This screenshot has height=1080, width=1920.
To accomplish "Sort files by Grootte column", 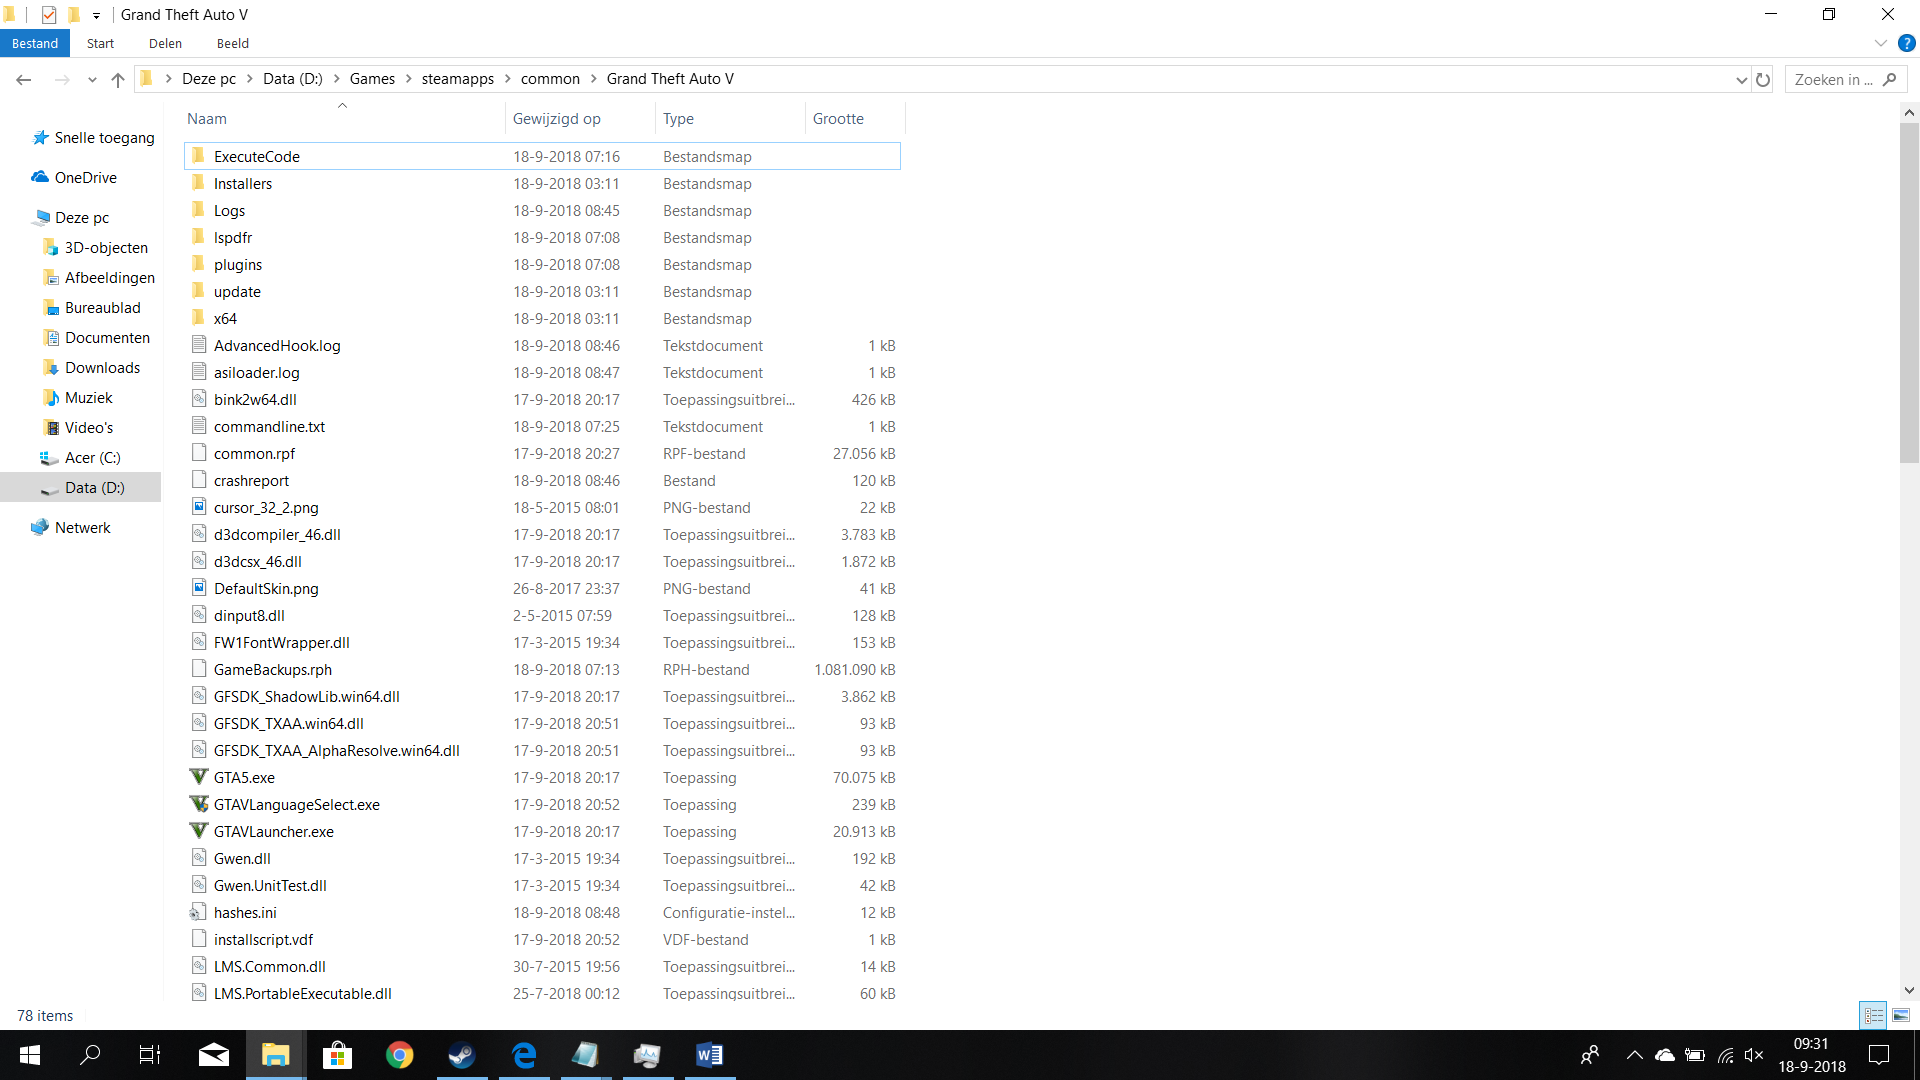I will 838,118.
